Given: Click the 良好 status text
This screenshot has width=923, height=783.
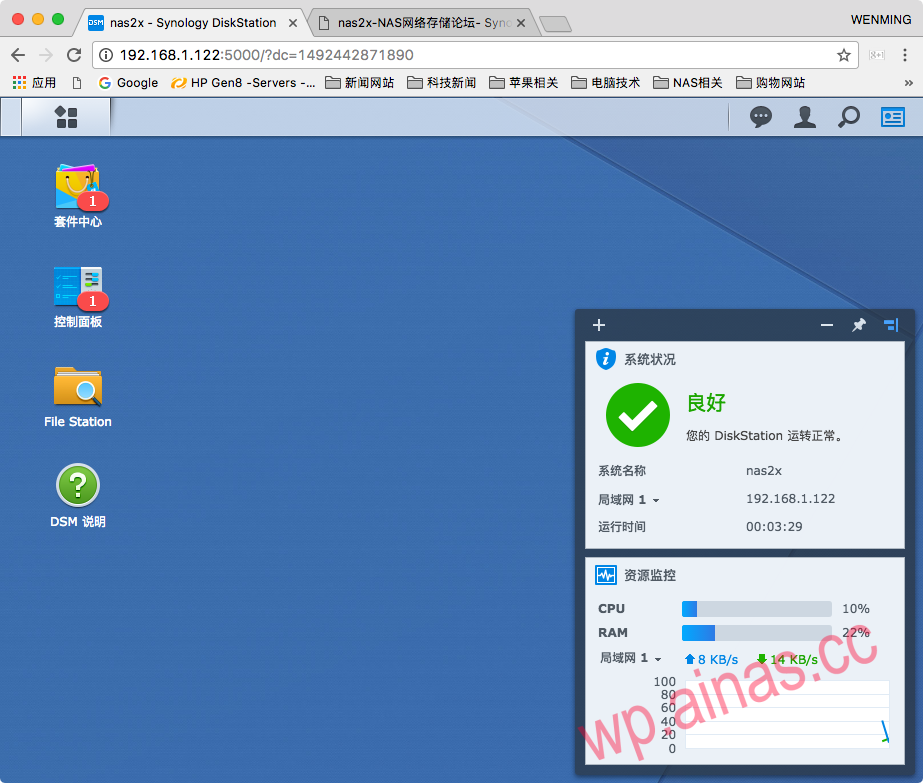Looking at the screenshot, I should pyautogui.click(x=706, y=403).
